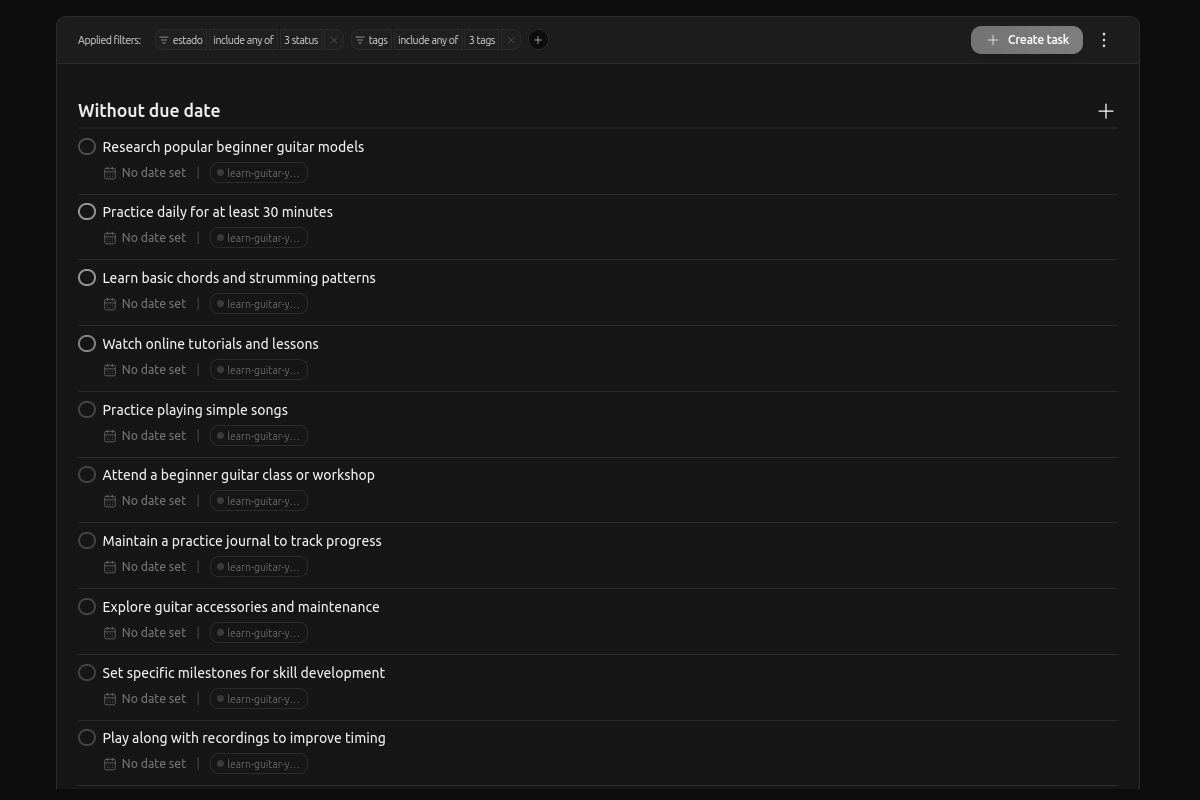Image resolution: width=1200 pixels, height=800 pixels.
Task: Open the '3 status' filter dropdown
Action: (299, 40)
